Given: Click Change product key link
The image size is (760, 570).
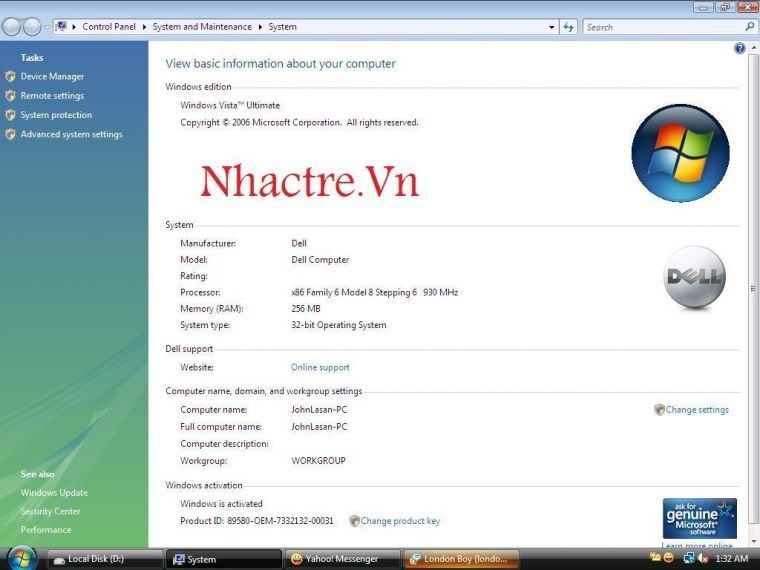Looking at the screenshot, I should point(400,521).
